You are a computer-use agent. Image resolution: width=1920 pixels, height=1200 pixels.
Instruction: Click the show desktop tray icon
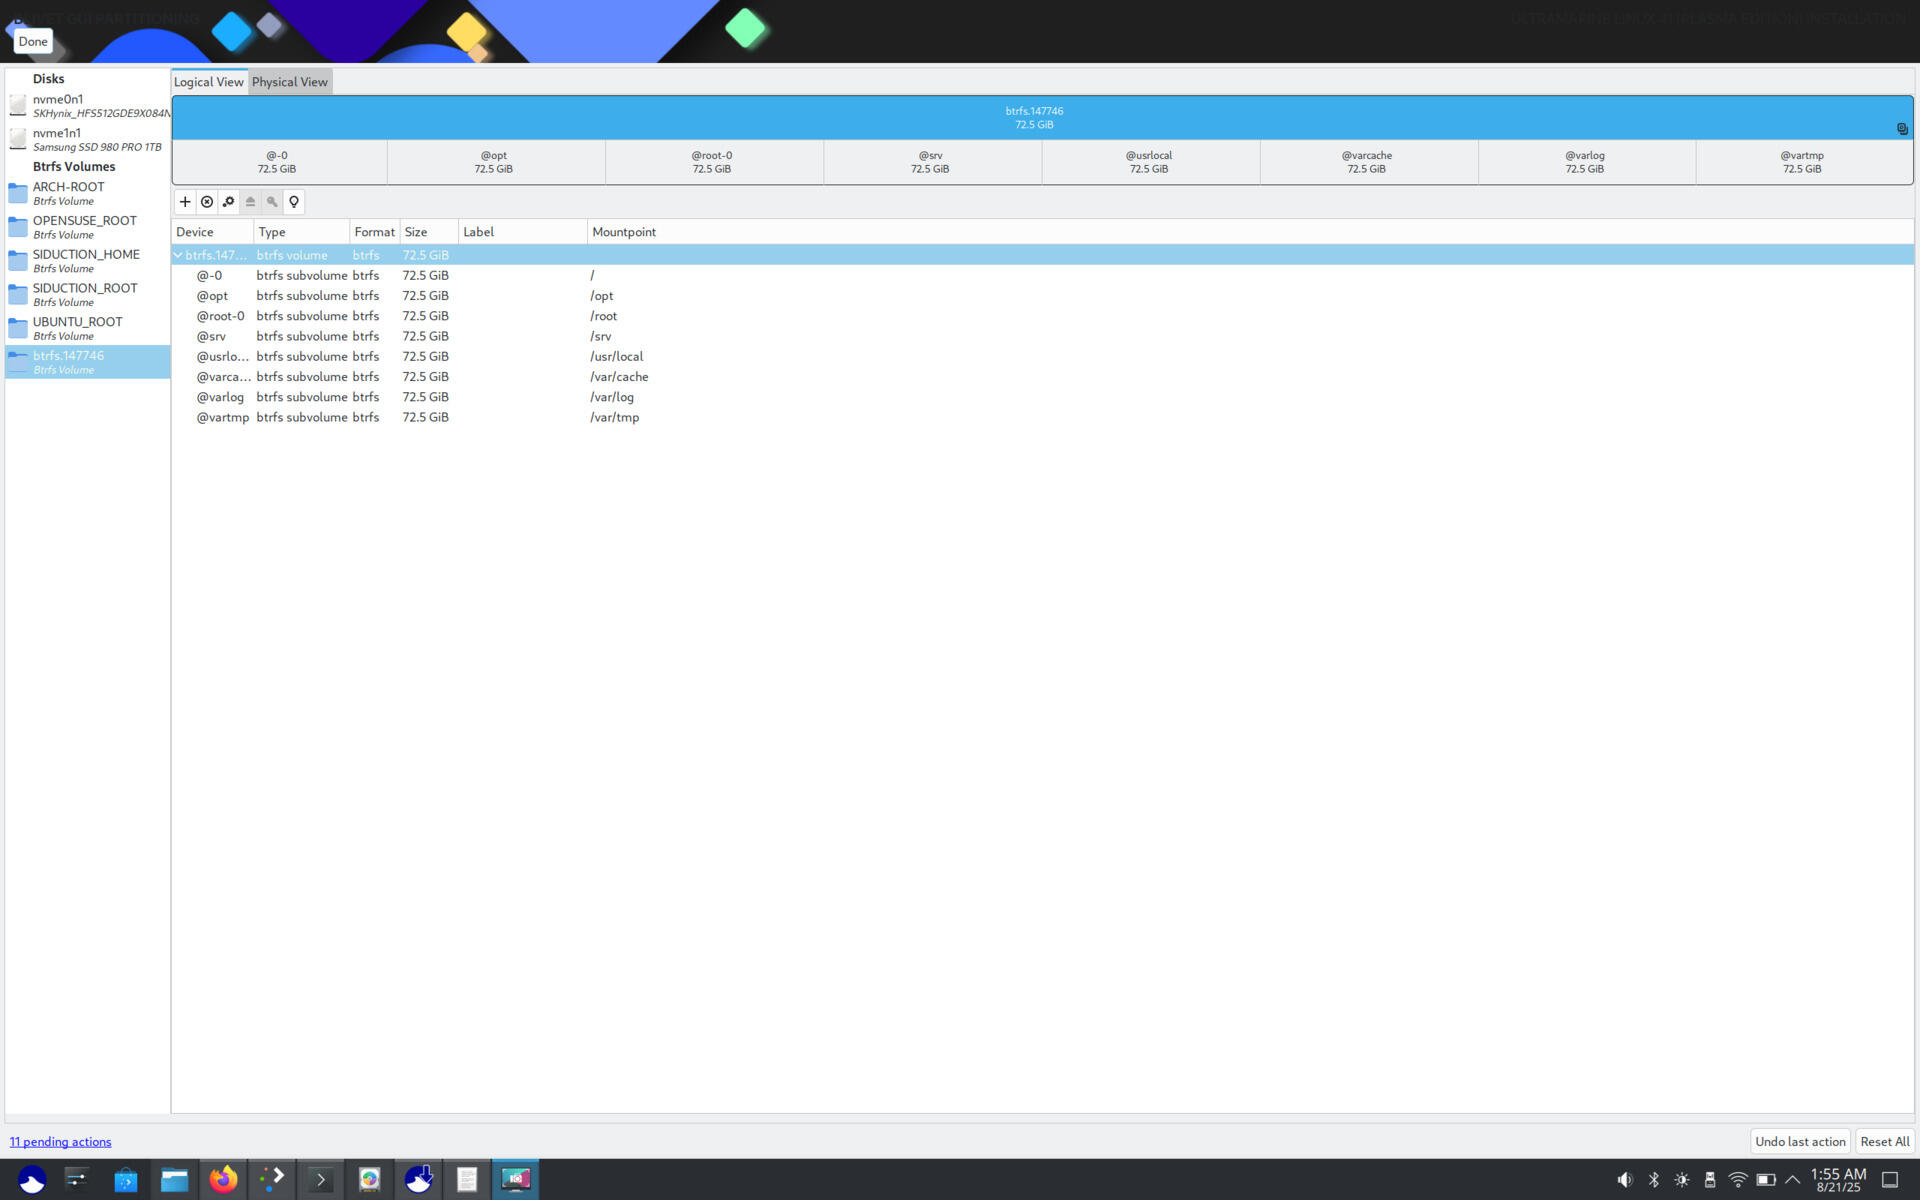[1890, 1180]
